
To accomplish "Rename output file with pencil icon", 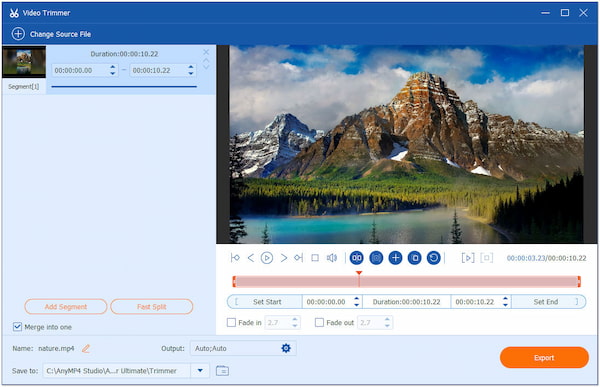I will [x=86, y=348].
